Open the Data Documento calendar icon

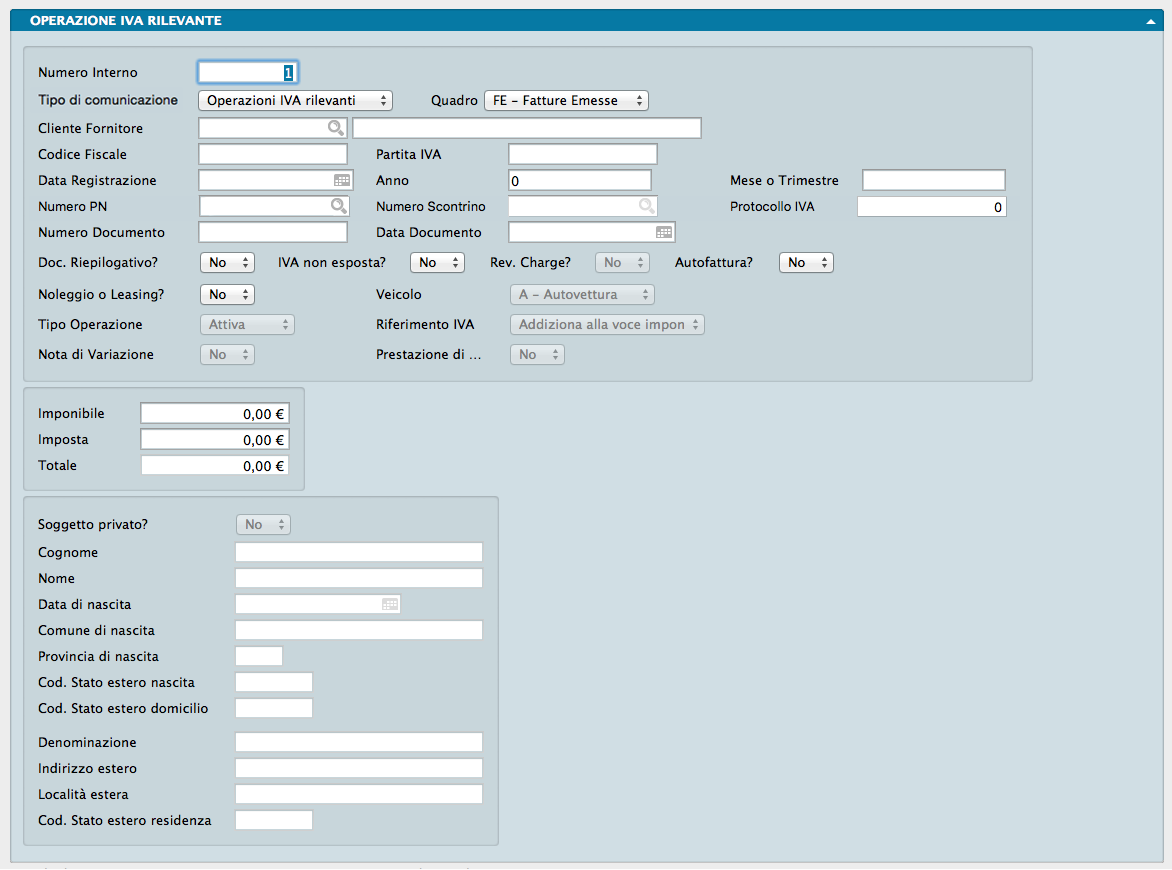click(x=664, y=232)
